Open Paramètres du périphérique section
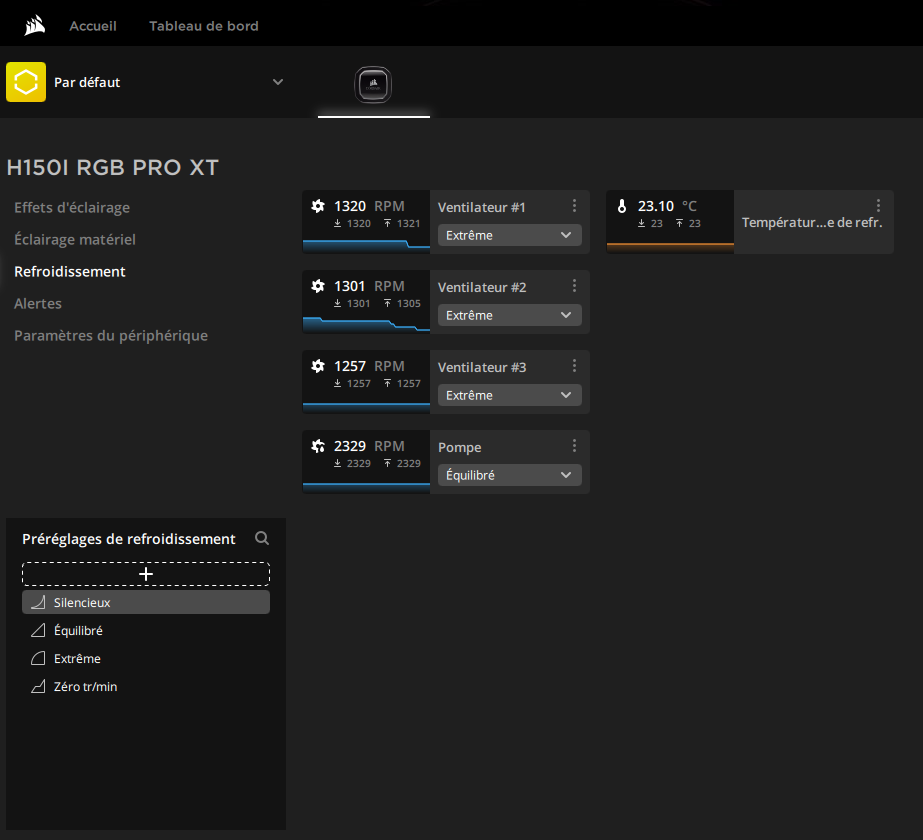Screen dimensions: 923x840 111,336
